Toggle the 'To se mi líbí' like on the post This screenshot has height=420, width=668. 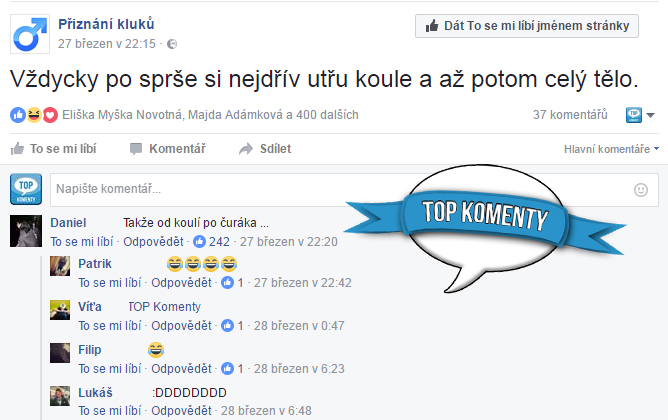point(54,149)
